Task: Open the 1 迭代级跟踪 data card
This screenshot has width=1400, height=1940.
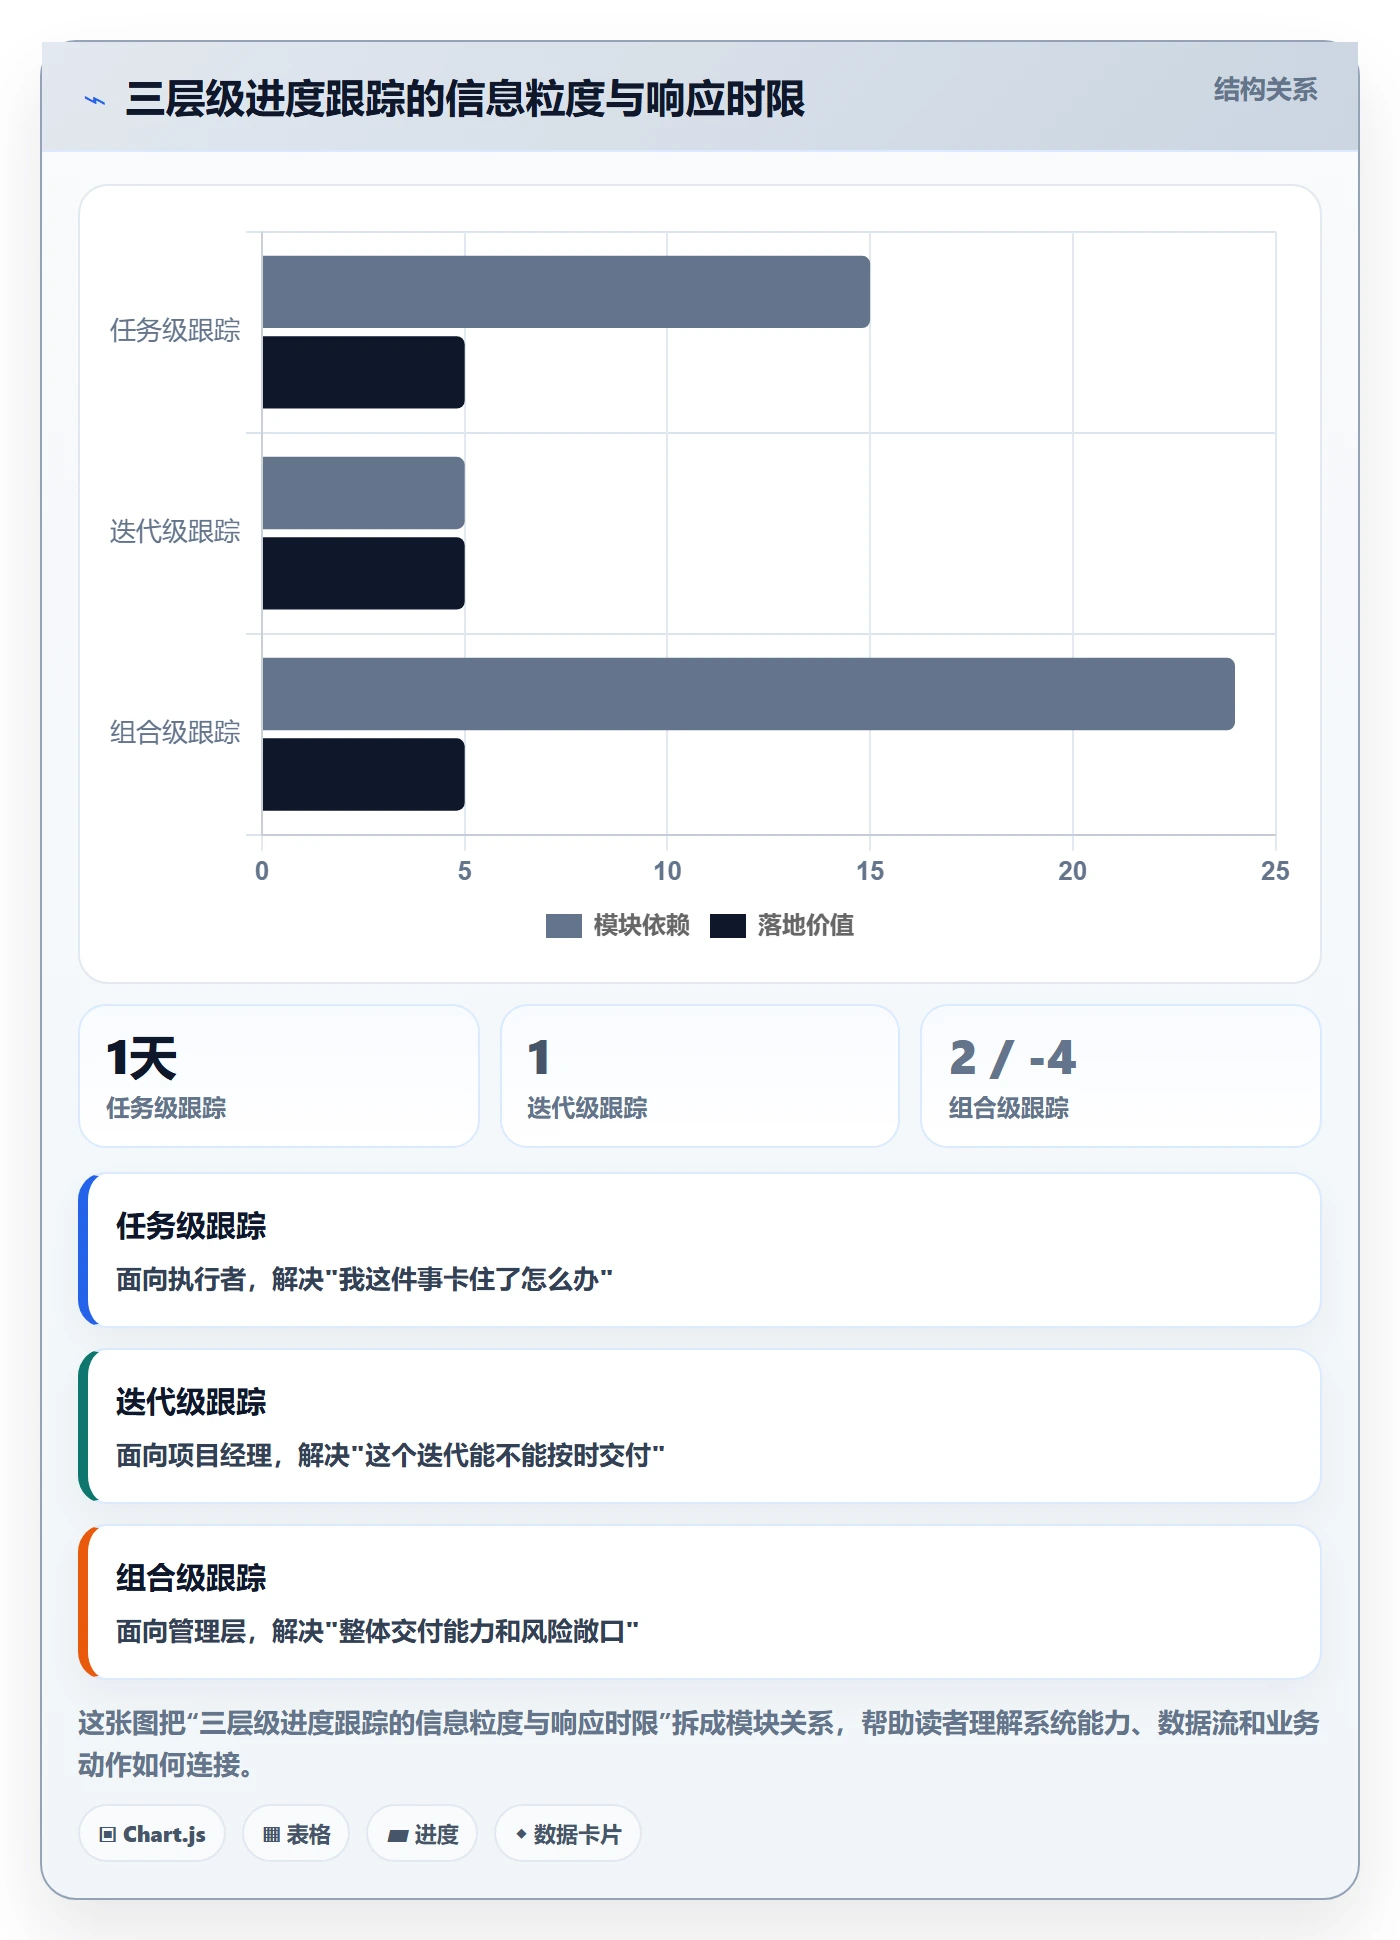Action: pos(700,1076)
